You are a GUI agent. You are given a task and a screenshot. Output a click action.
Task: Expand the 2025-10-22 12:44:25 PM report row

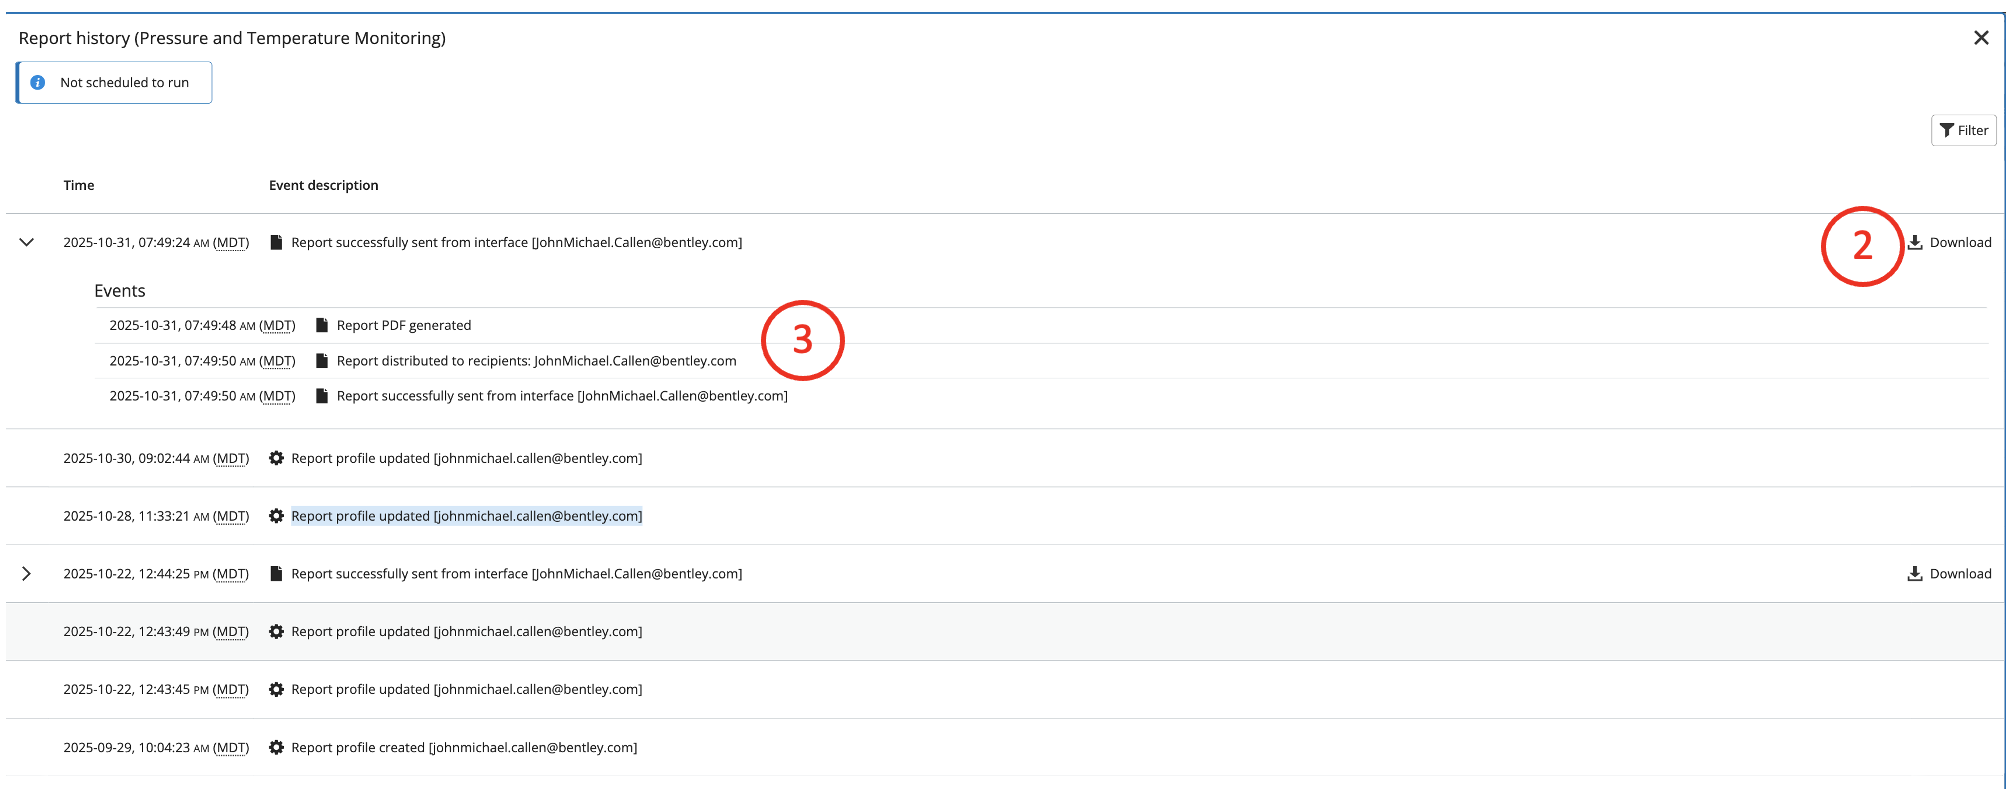(x=27, y=574)
